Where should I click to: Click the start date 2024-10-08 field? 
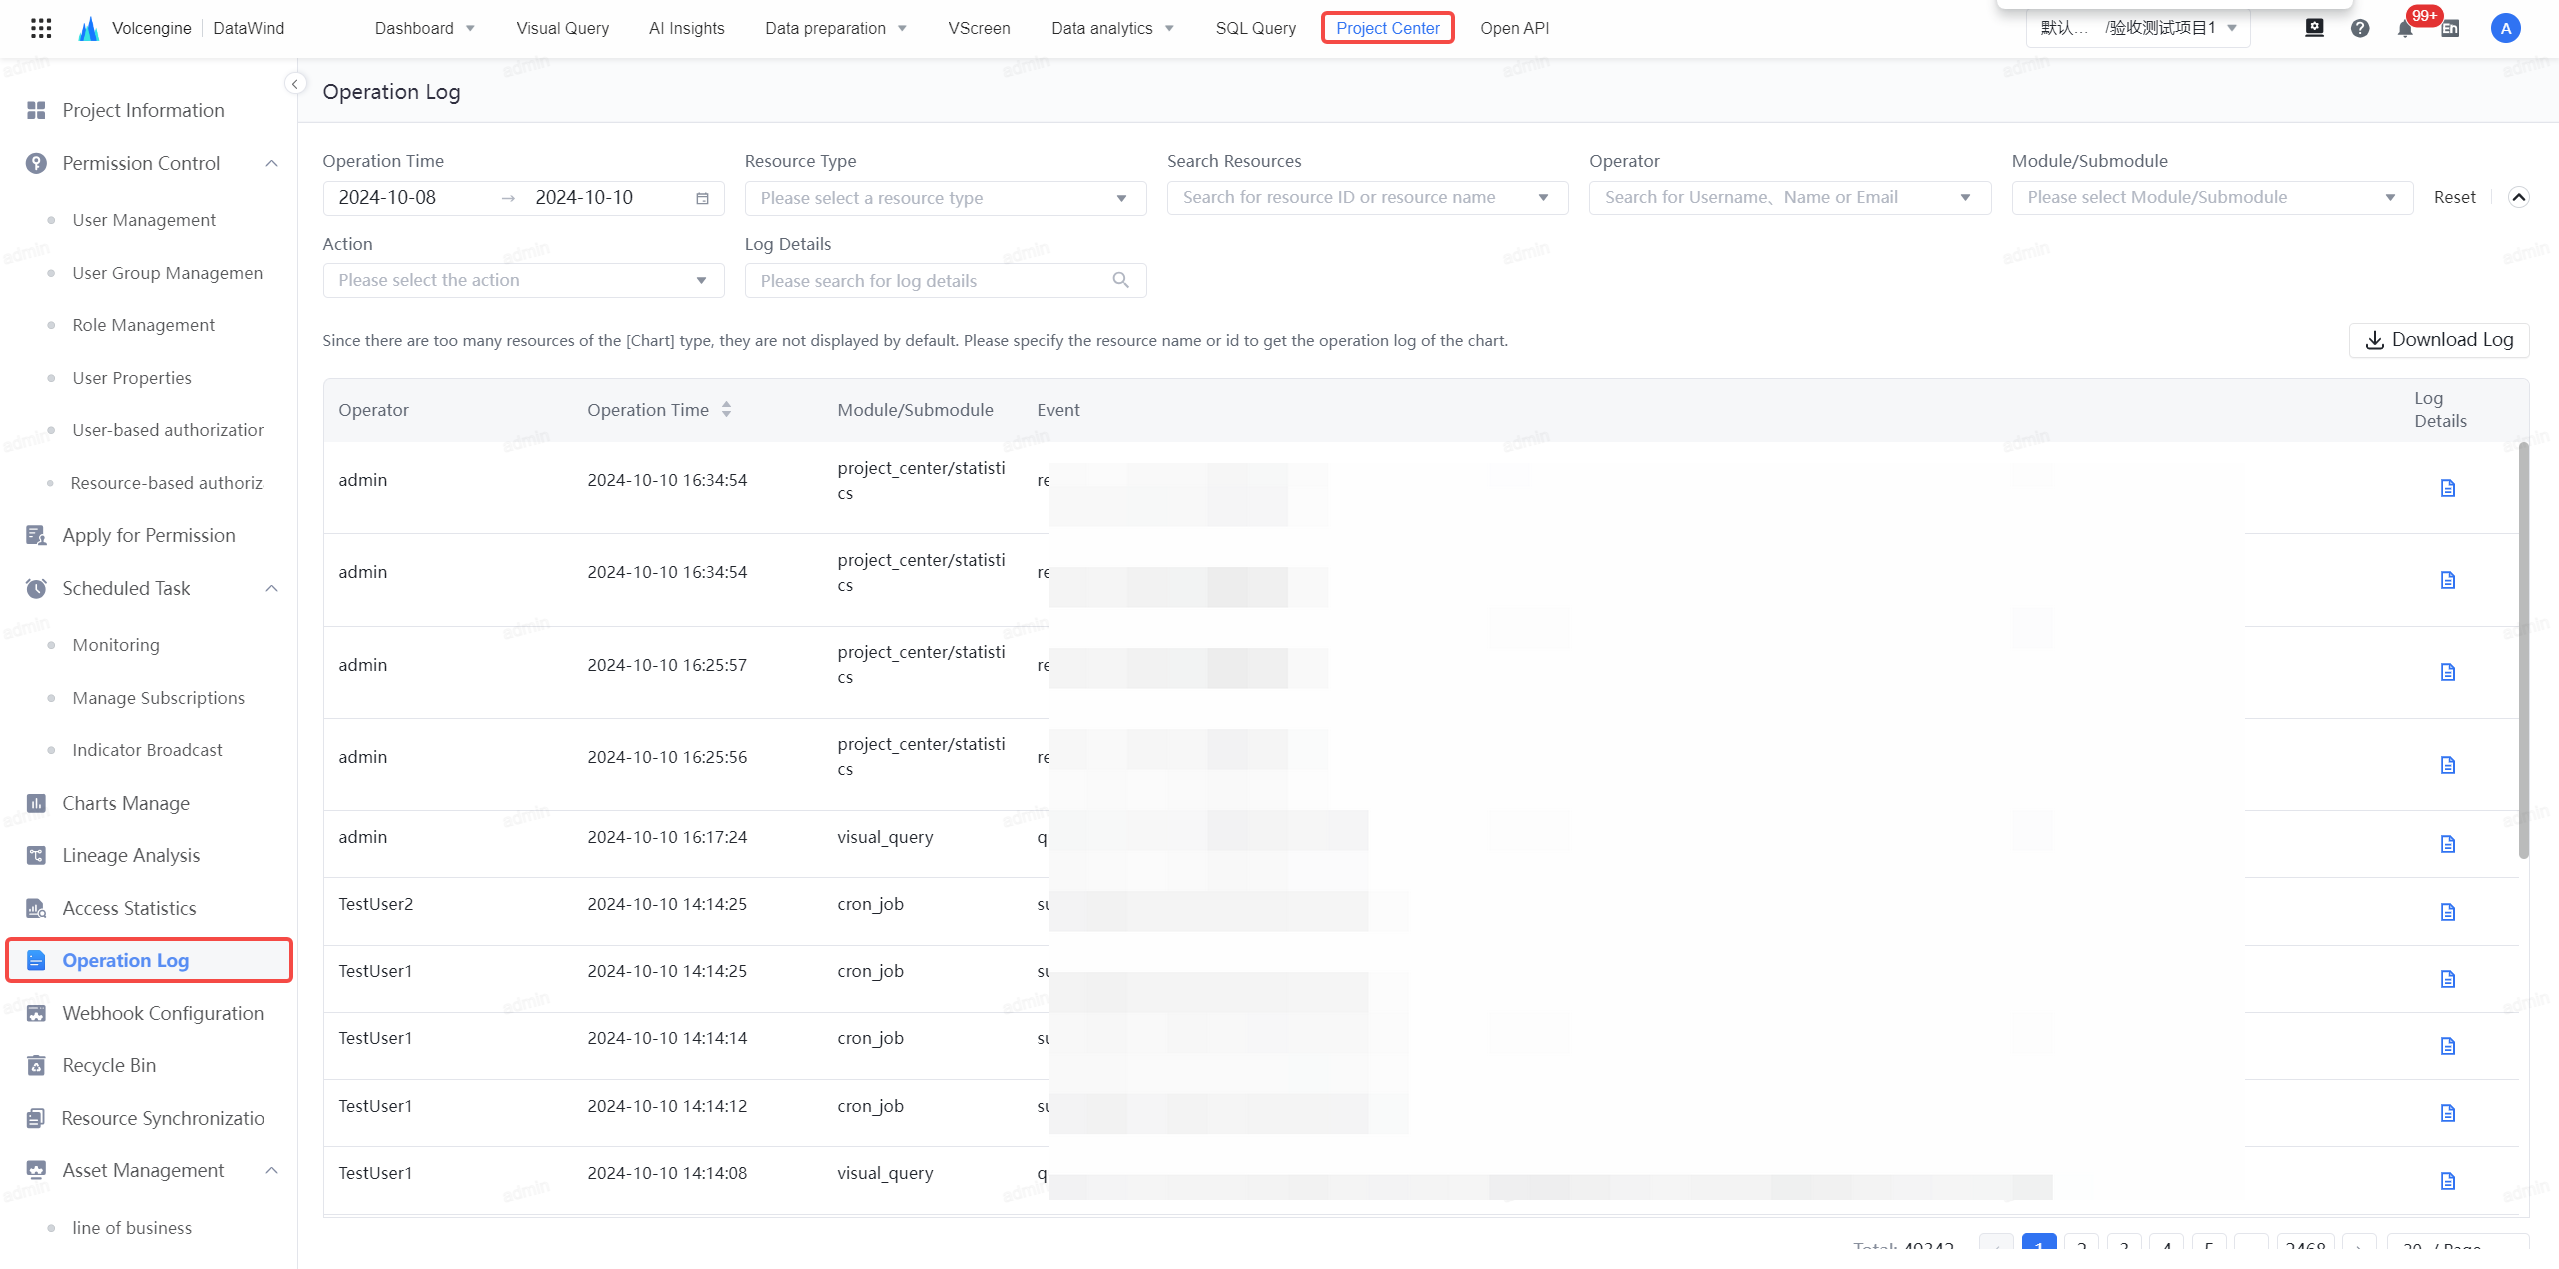tap(387, 197)
